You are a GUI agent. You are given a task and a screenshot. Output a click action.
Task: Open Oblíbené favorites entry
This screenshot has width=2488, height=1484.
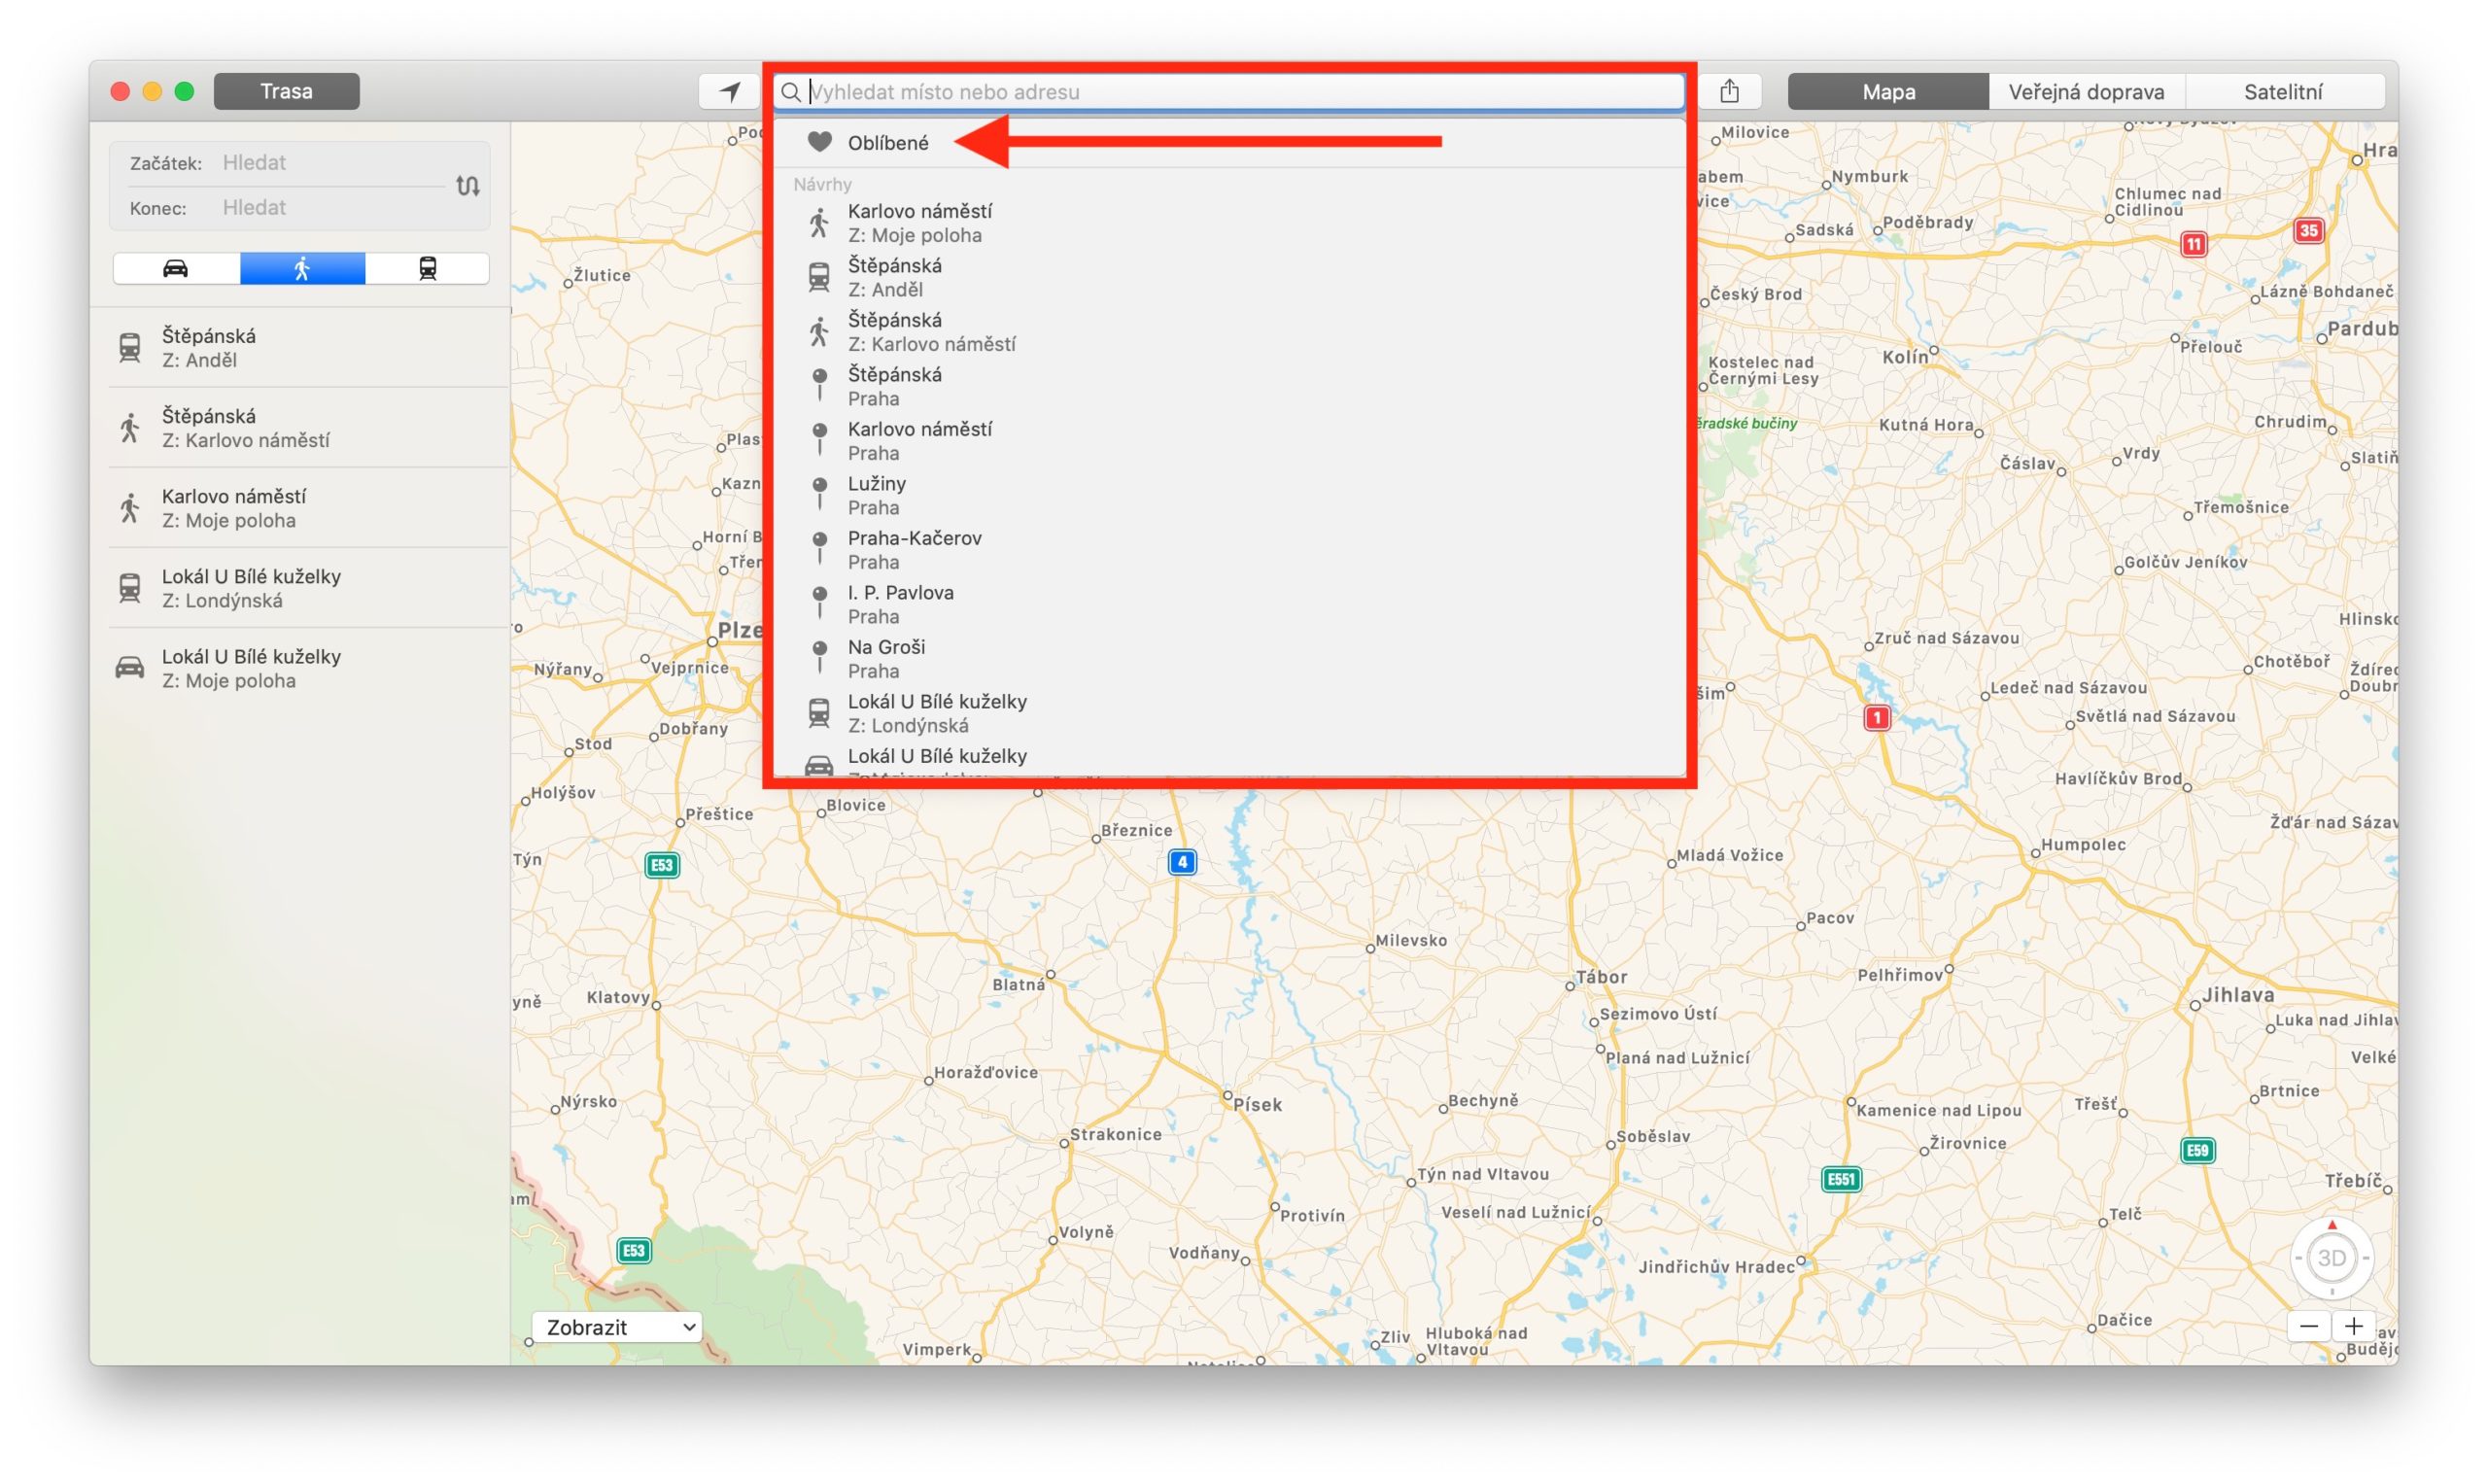[x=1231, y=142]
